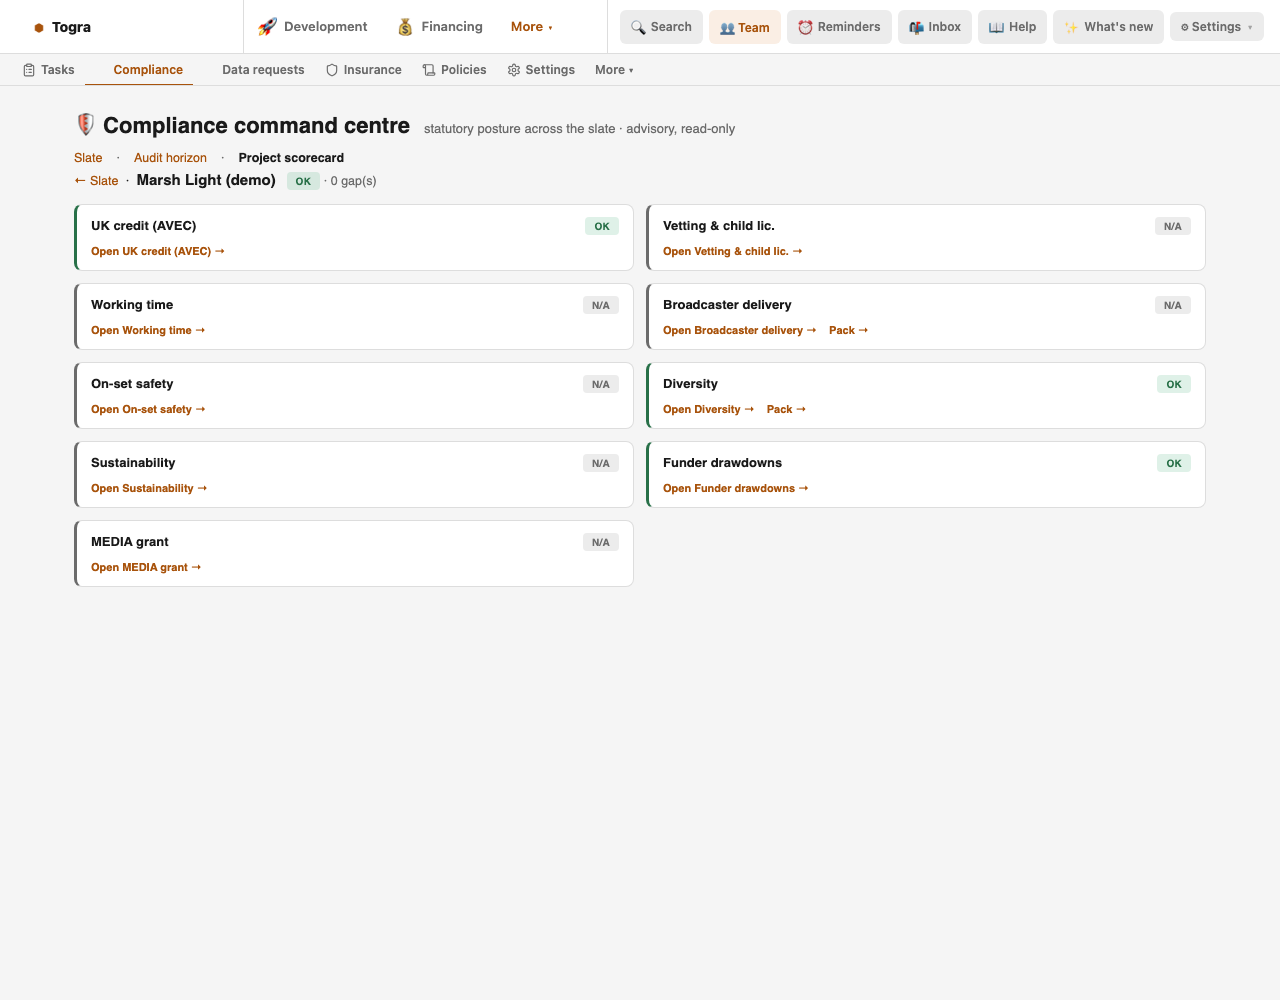Open Sustainability link
The image size is (1280, 1000).
[x=149, y=488]
